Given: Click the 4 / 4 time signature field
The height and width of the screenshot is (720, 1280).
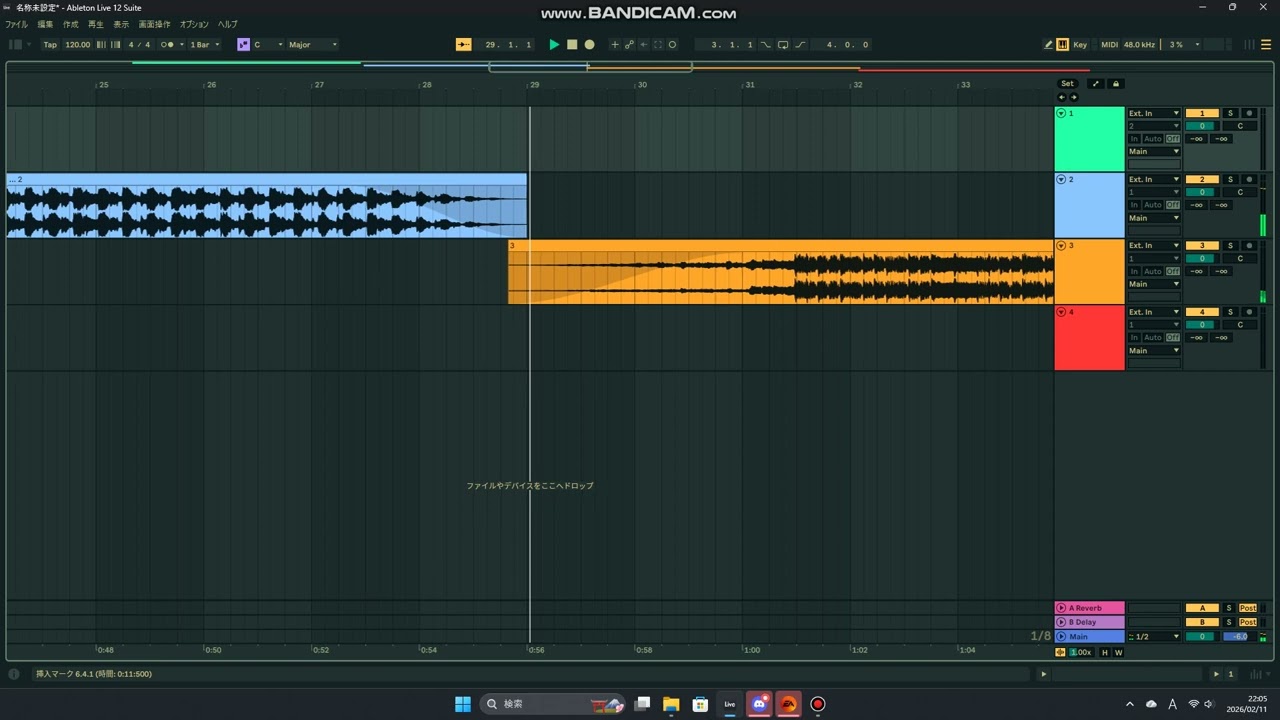Looking at the screenshot, I should coord(139,45).
